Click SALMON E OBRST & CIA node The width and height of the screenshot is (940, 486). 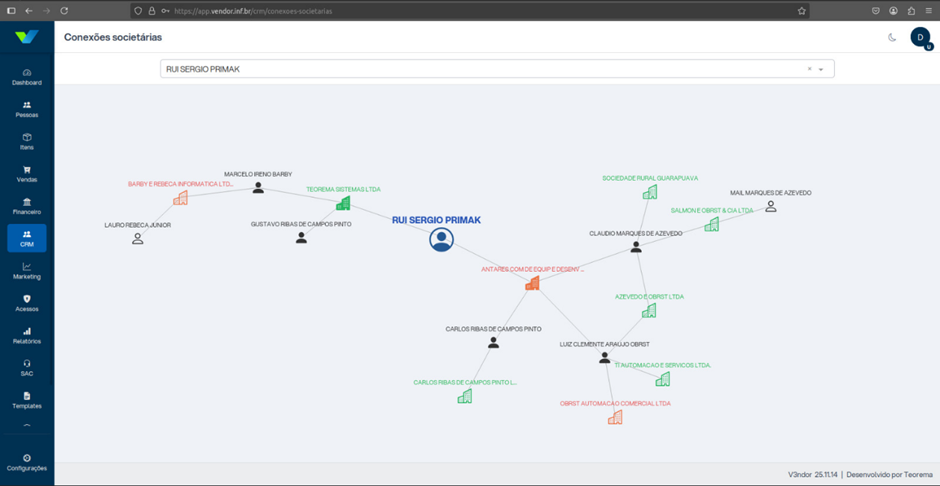(x=712, y=224)
